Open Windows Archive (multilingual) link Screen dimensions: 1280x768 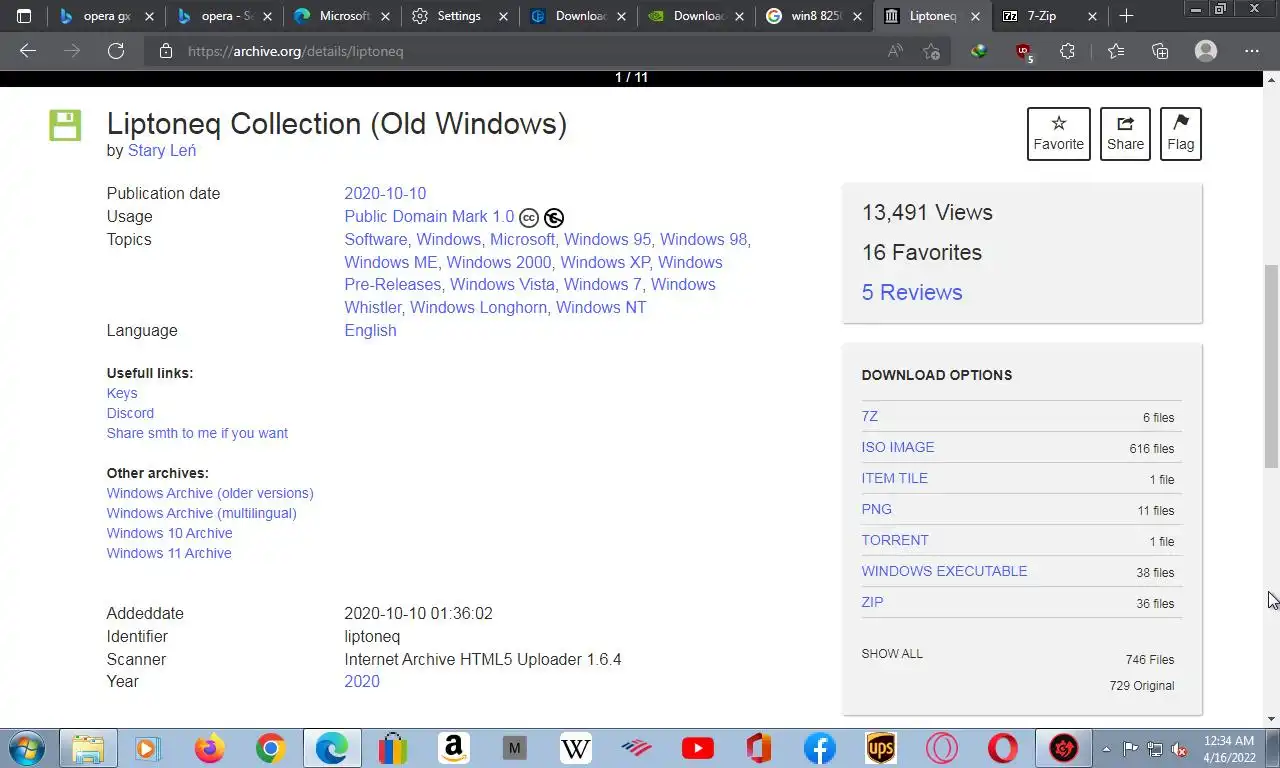click(x=201, y=513)
